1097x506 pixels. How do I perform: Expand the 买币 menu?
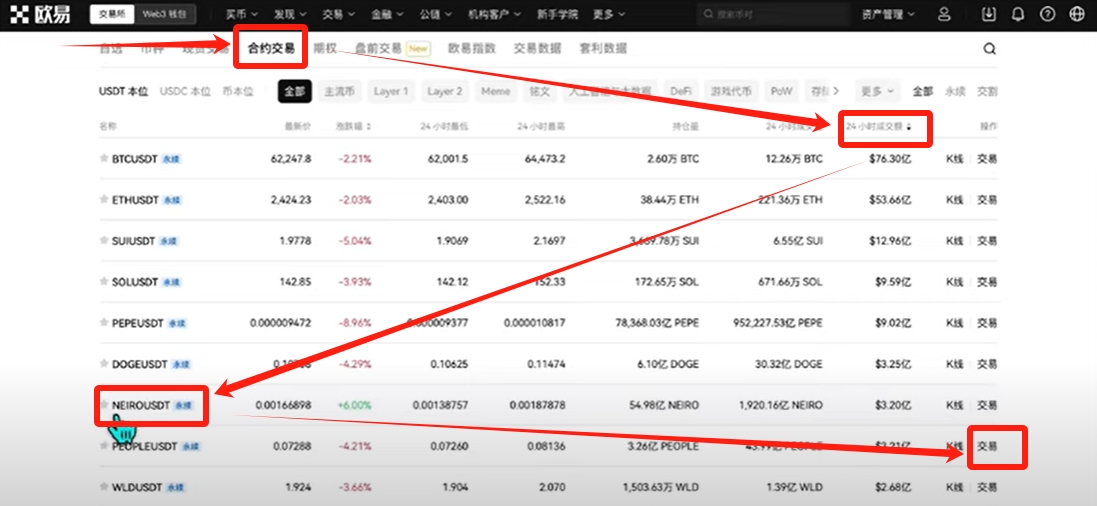[x=242, y=14]
